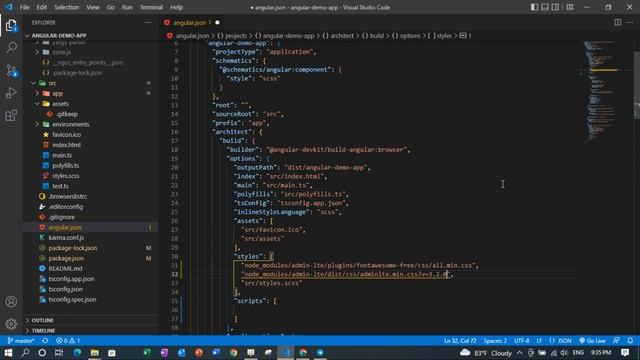Open Source Control view in activity bar
This screenshot has height=360, width=640.
click(x=11, y=71)
